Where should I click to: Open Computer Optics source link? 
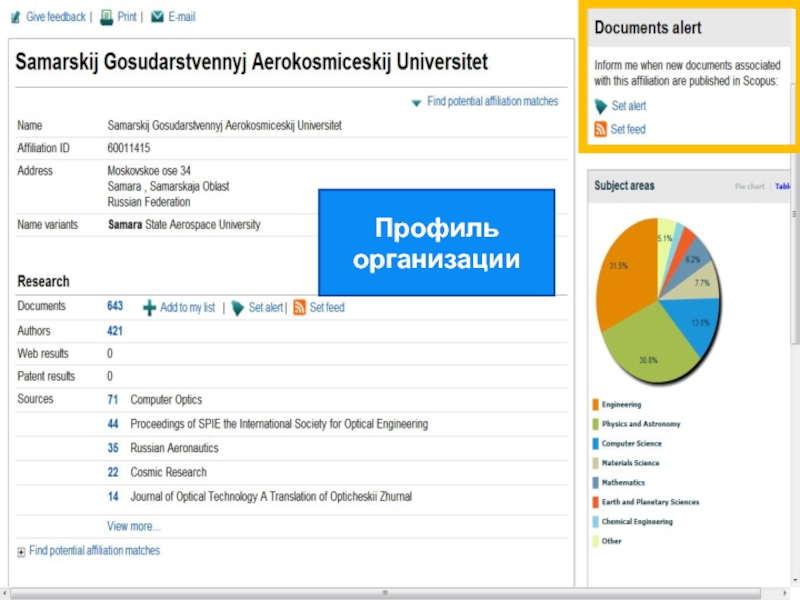(166, 400)
